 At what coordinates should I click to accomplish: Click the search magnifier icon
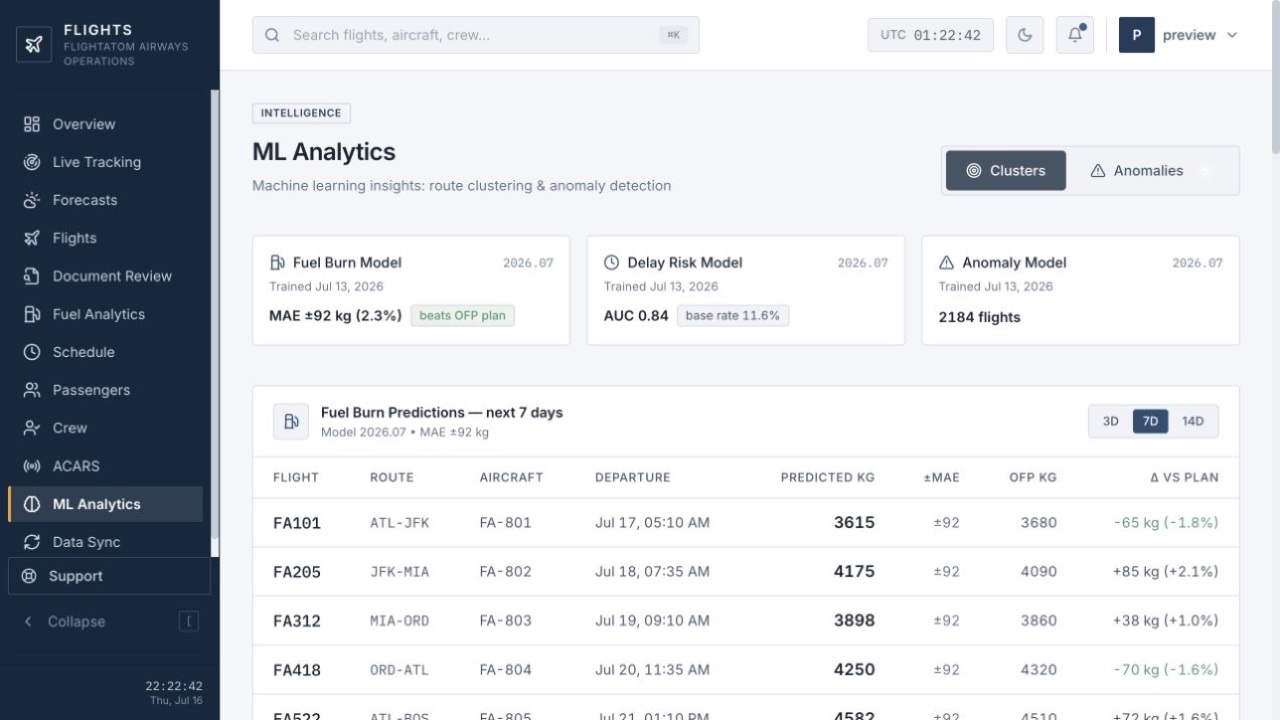tap(272, 35)
